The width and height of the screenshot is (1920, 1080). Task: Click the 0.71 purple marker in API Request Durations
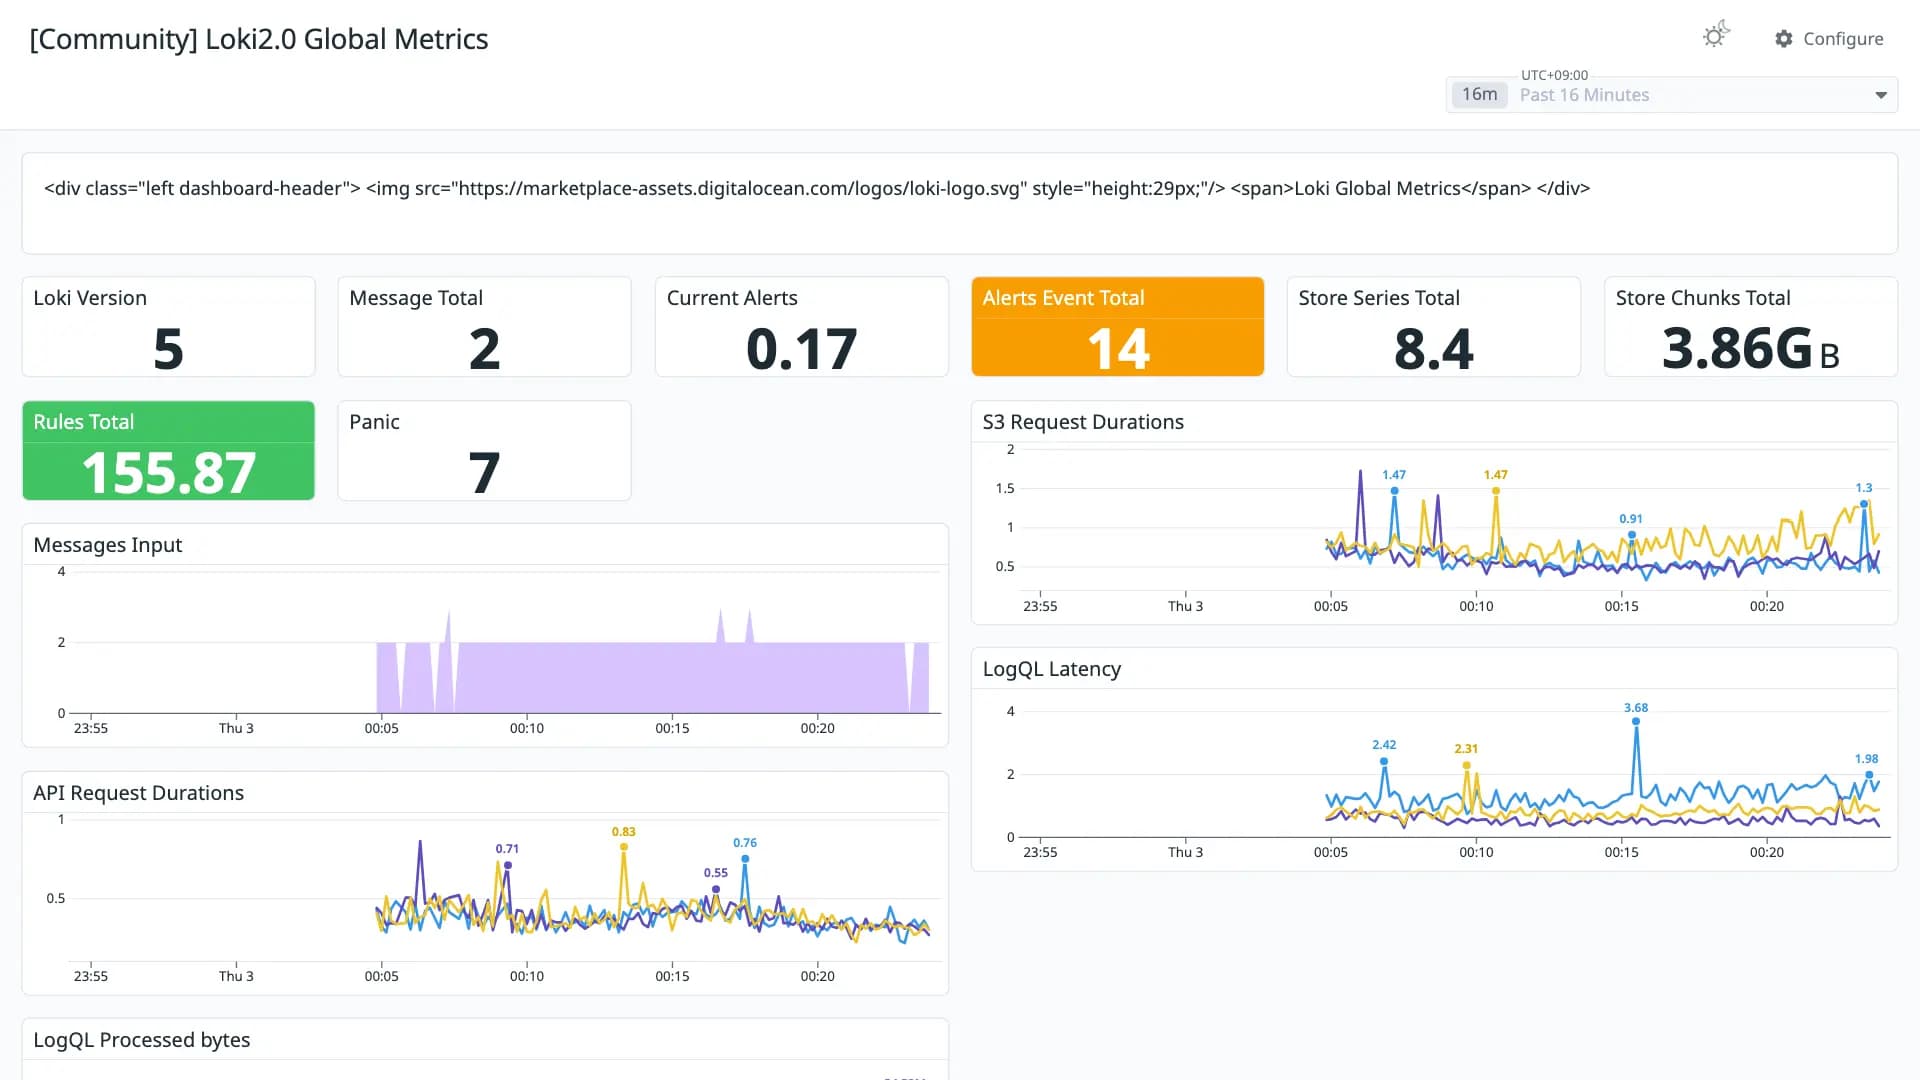point(508,865)
